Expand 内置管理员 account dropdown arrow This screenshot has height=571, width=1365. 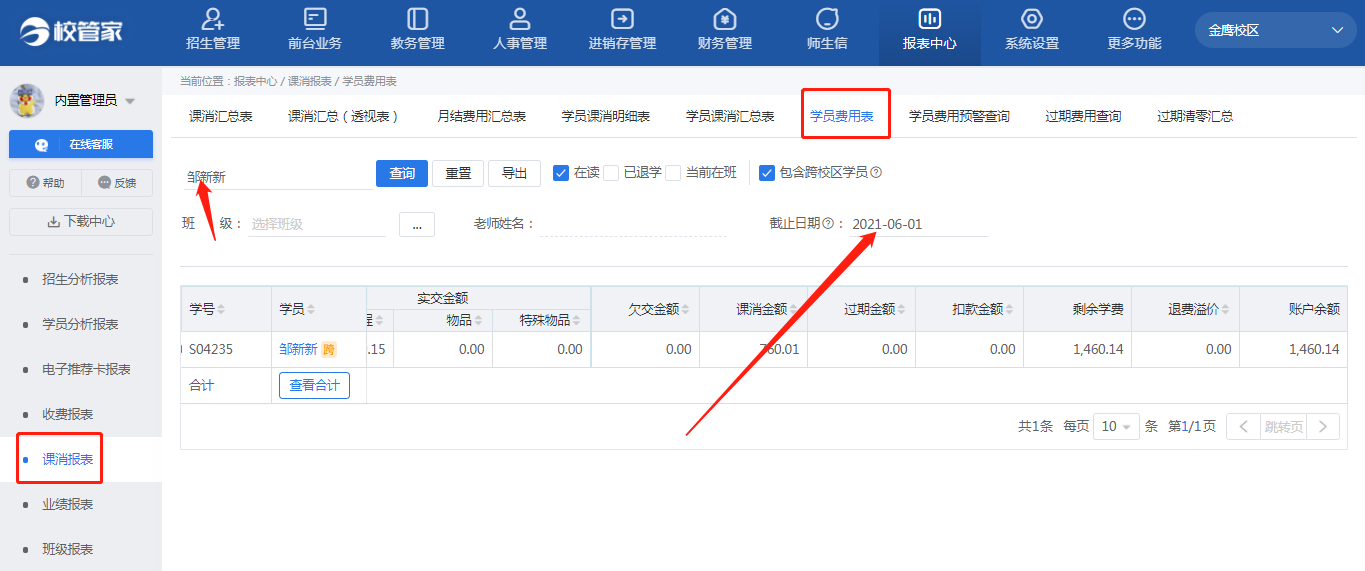(x=130, y=101)
